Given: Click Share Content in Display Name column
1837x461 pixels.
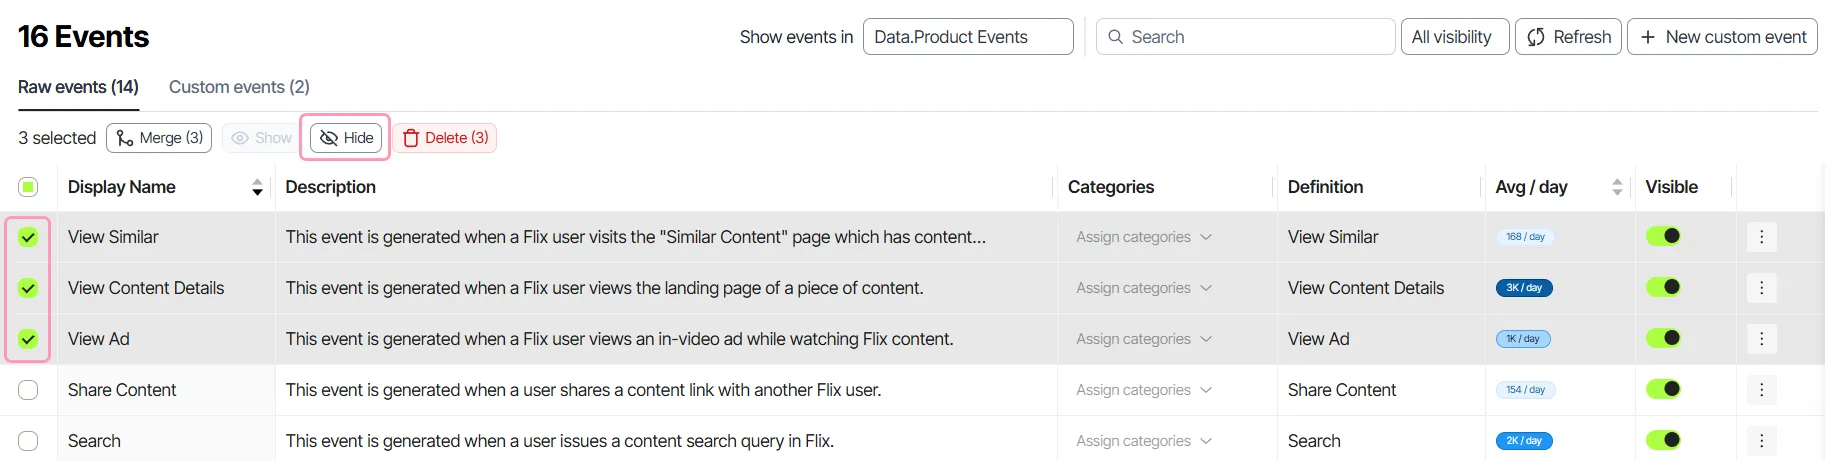Looking at the screenshot, I should (x=122, y=390).
